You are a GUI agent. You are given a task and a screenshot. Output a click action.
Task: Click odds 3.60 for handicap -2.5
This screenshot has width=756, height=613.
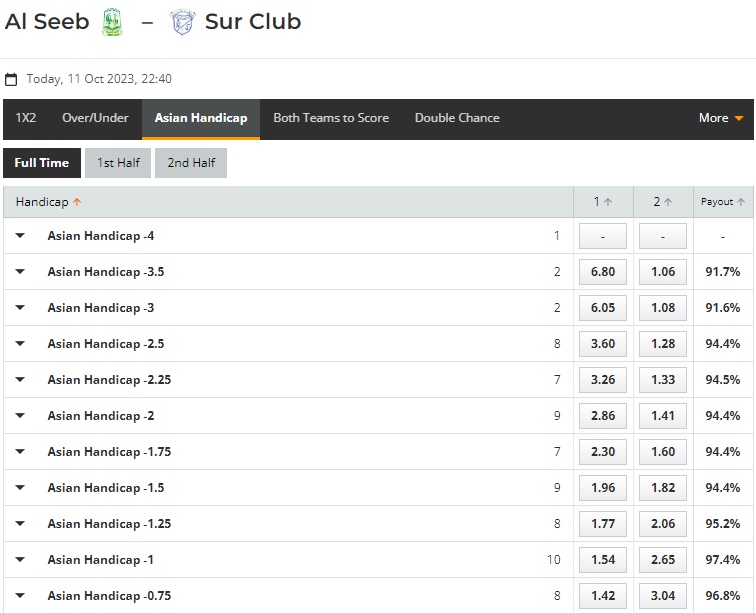(x=603, y=344)
